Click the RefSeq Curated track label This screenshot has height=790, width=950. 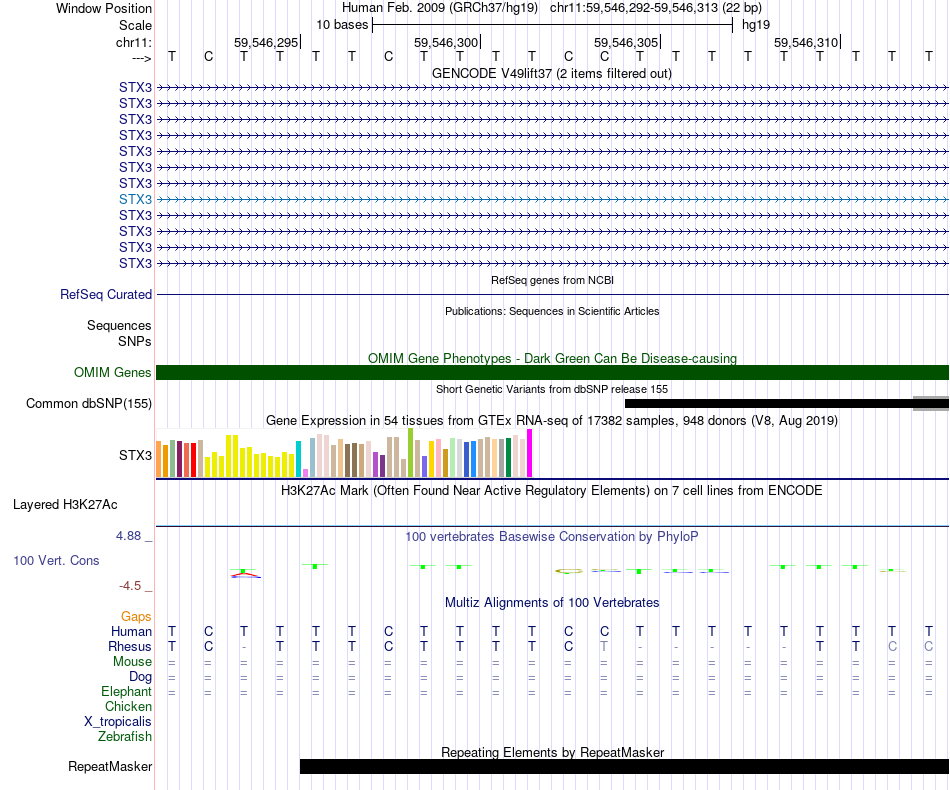[106, 294]
